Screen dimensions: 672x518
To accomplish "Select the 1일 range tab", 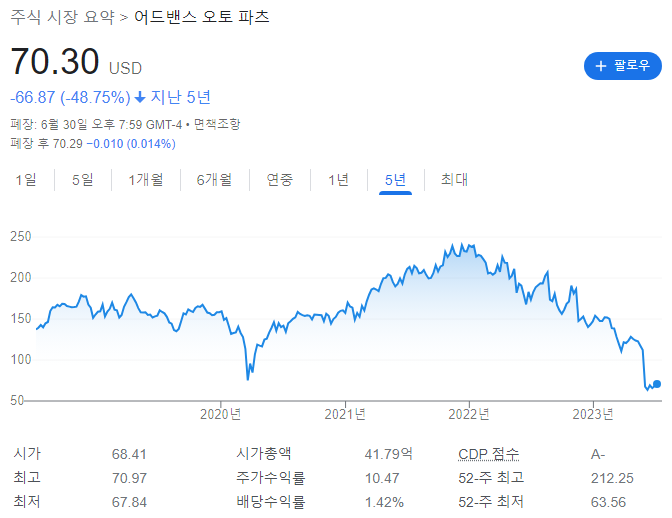I will click(26, 180).
